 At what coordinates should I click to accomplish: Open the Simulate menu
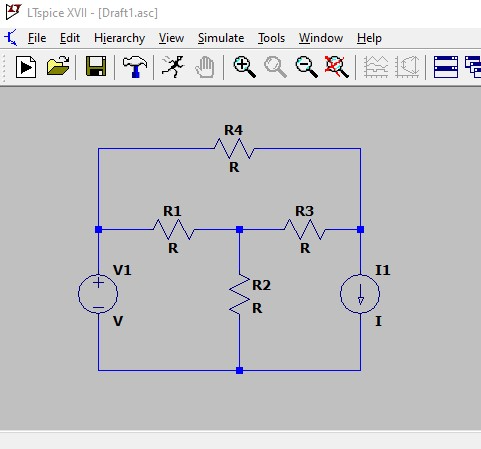coord(221,38)
